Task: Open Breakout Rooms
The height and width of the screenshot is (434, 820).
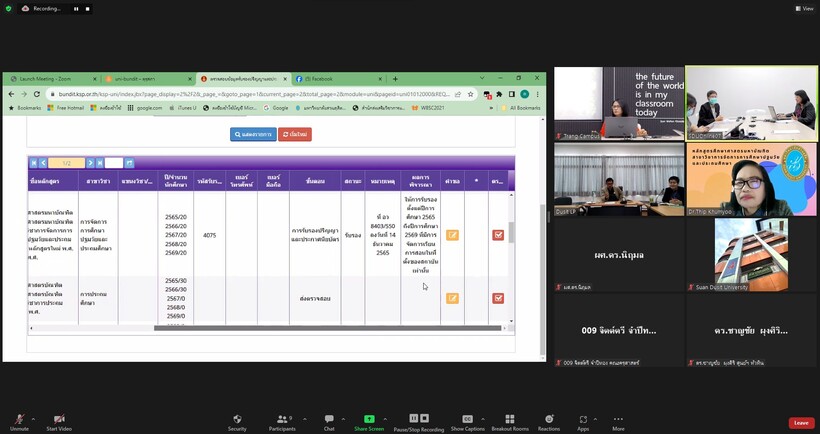Action: pyautogui.click(x=510, y=422)
